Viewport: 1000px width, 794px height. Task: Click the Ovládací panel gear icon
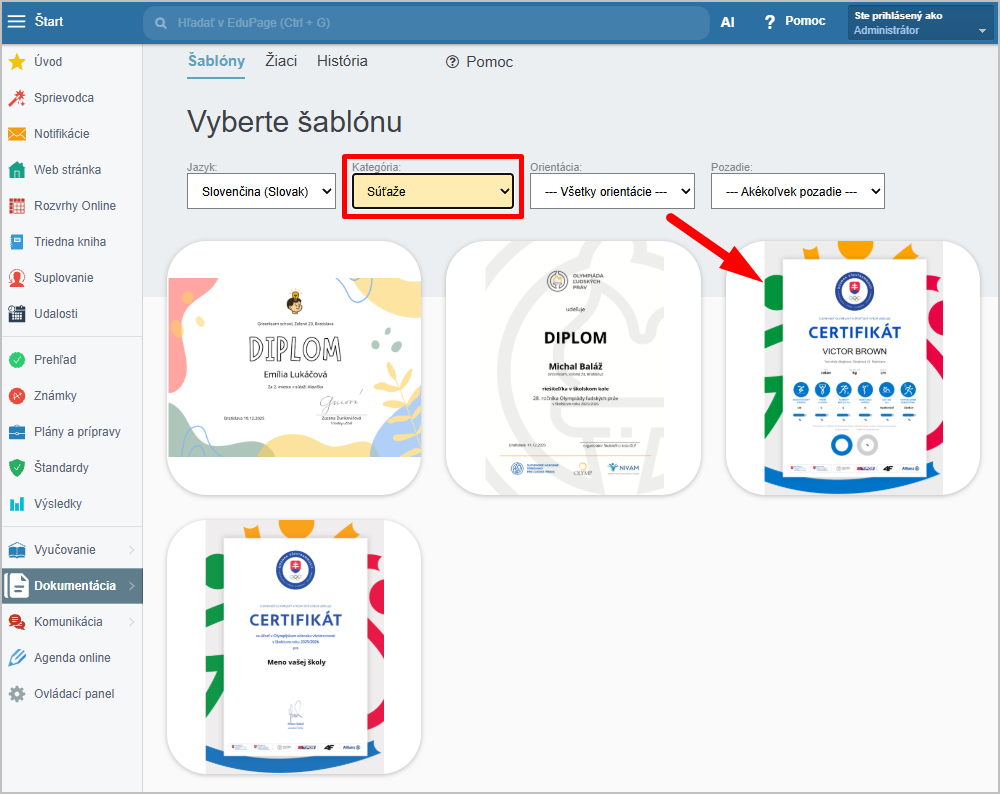point(17,694)
